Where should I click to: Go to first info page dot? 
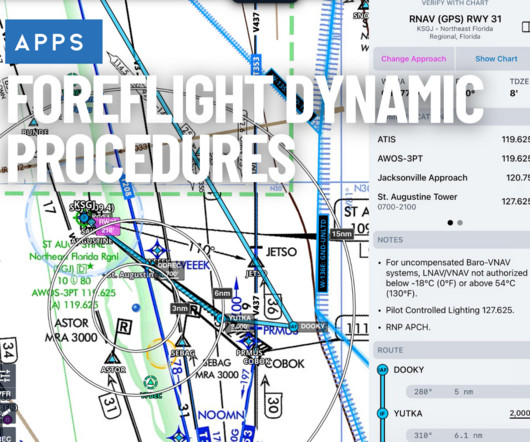tap(450, 223)
